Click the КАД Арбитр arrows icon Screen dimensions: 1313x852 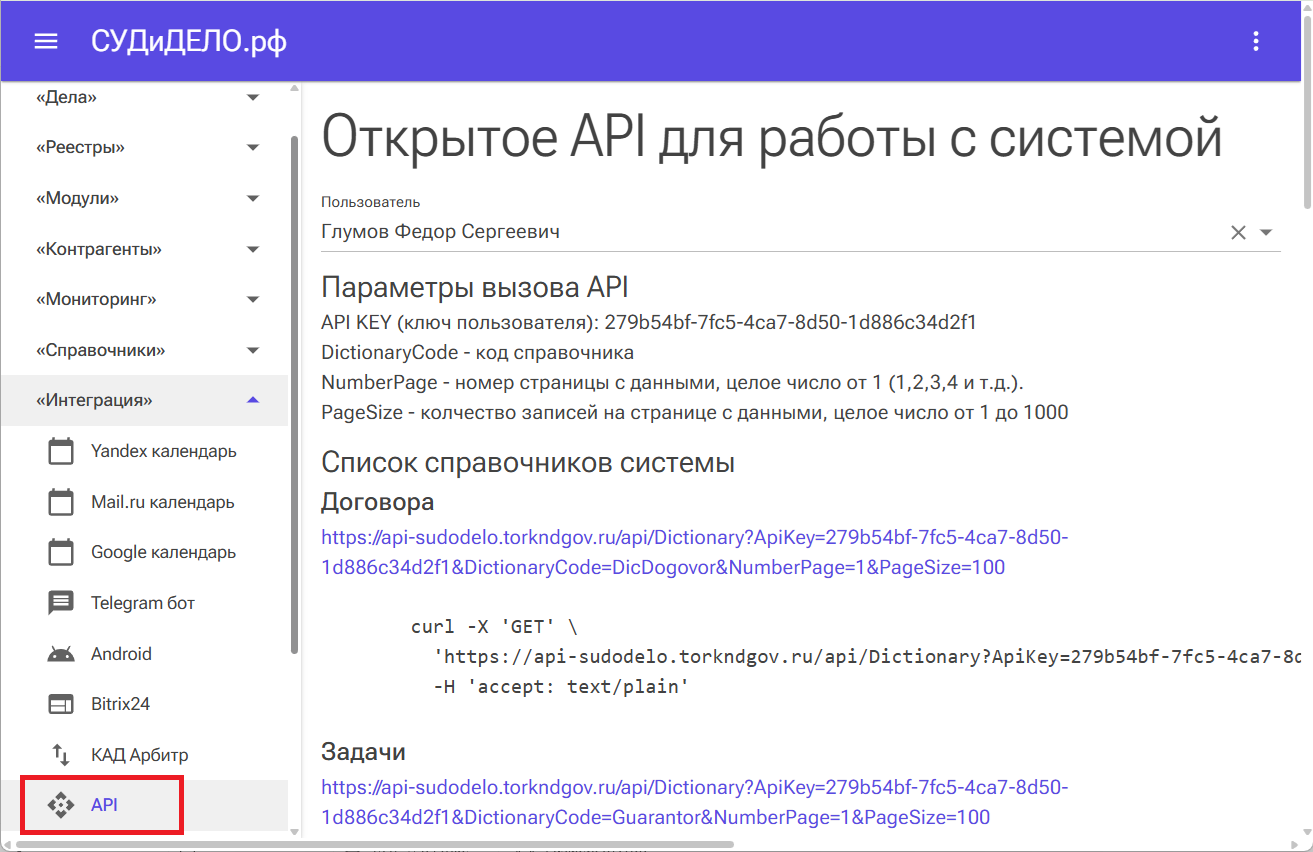tap(61, 755)
